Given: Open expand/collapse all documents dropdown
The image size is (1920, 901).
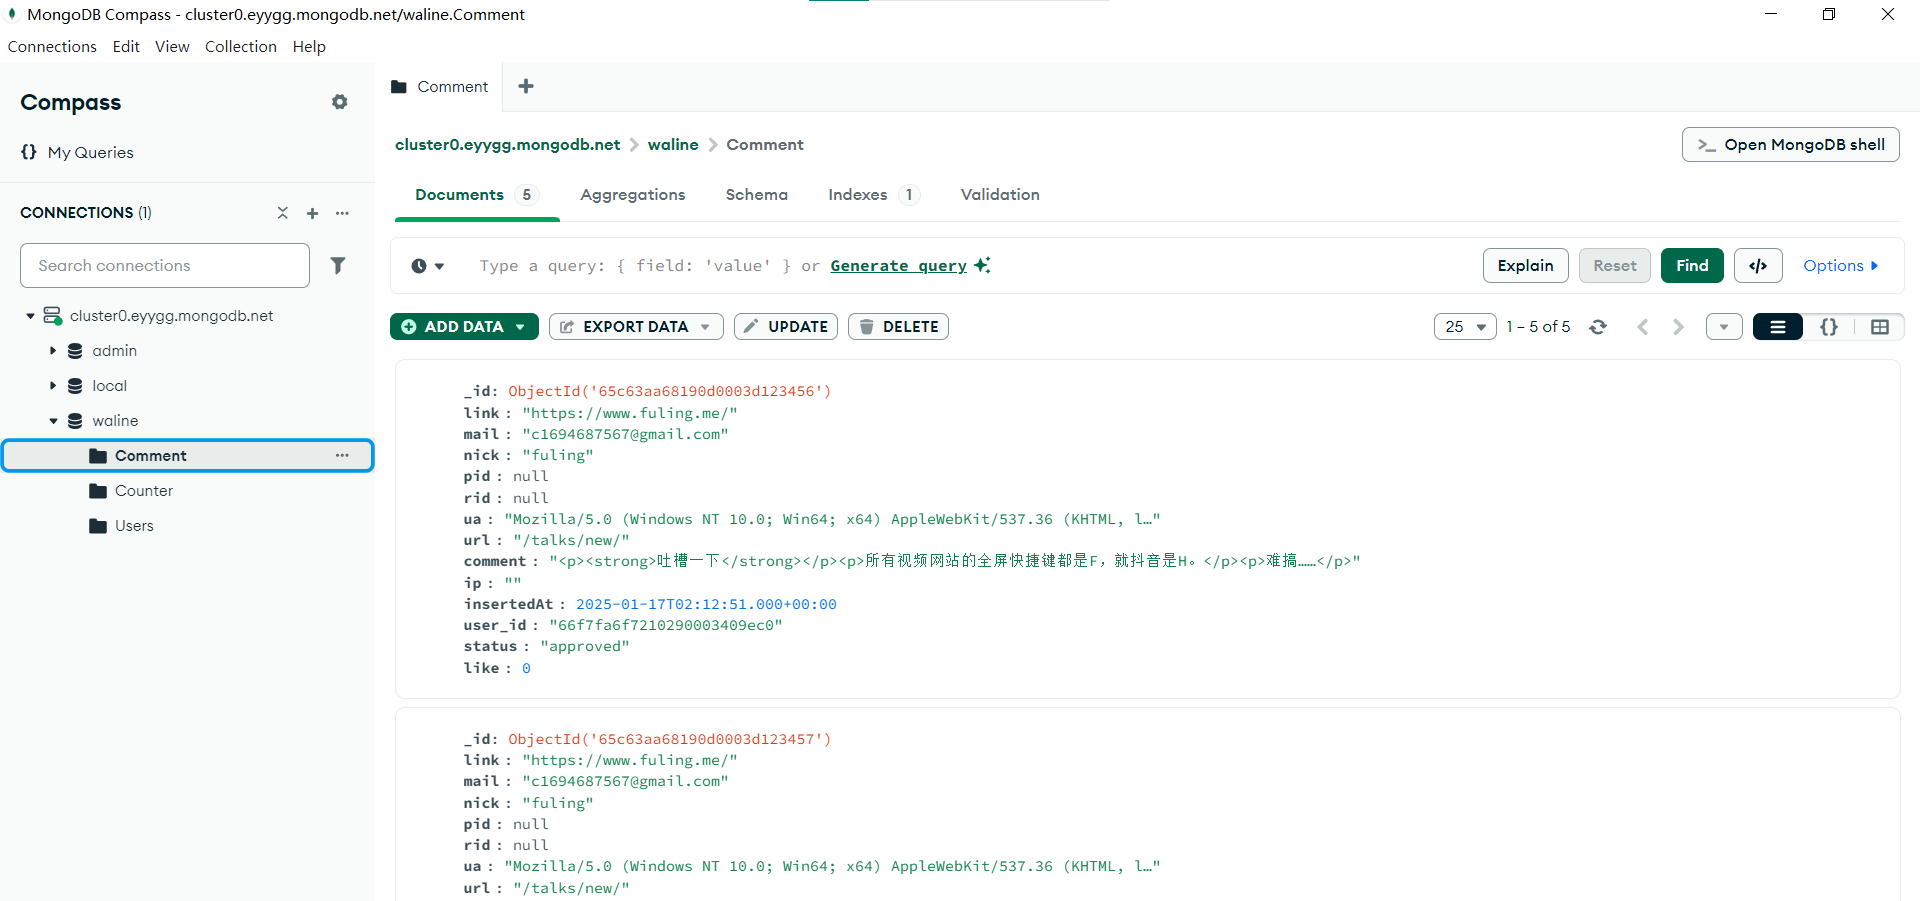Looking at the screenshot, I should pyautogui.click(x=1724, y=327).
